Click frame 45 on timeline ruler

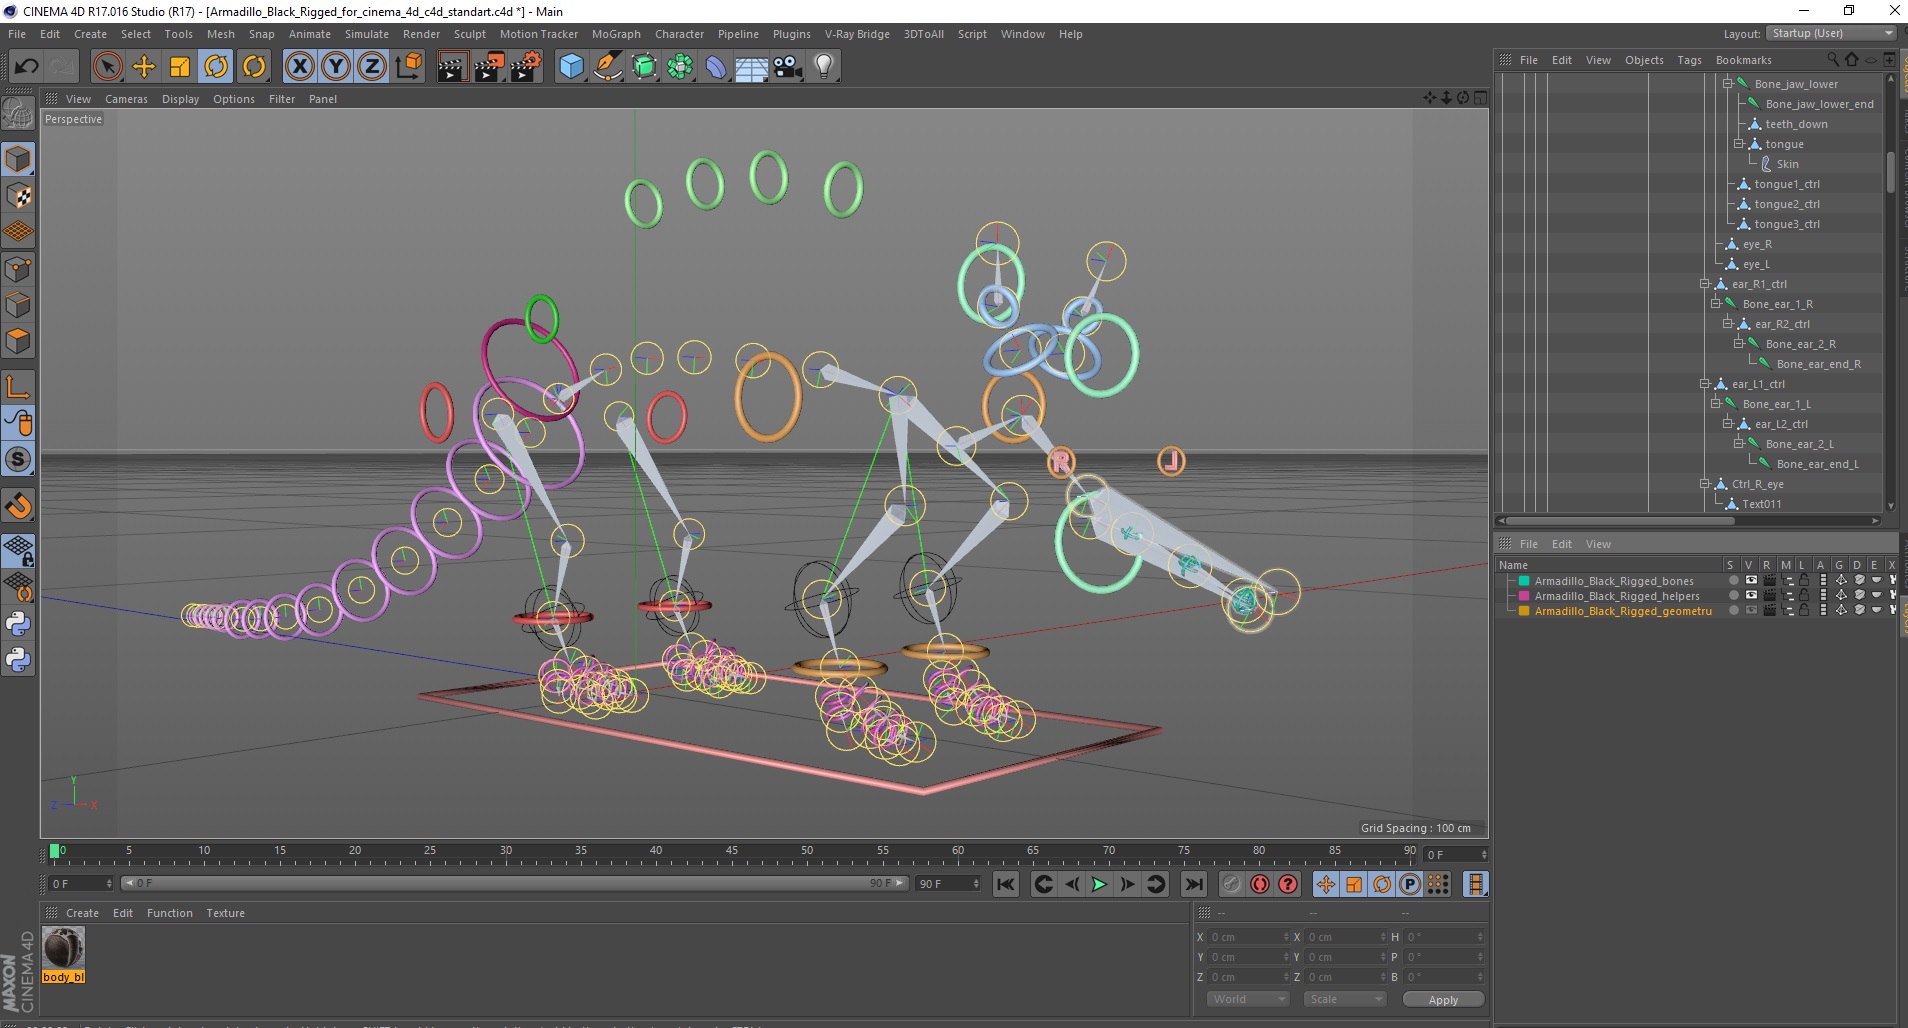coord(731,852)
